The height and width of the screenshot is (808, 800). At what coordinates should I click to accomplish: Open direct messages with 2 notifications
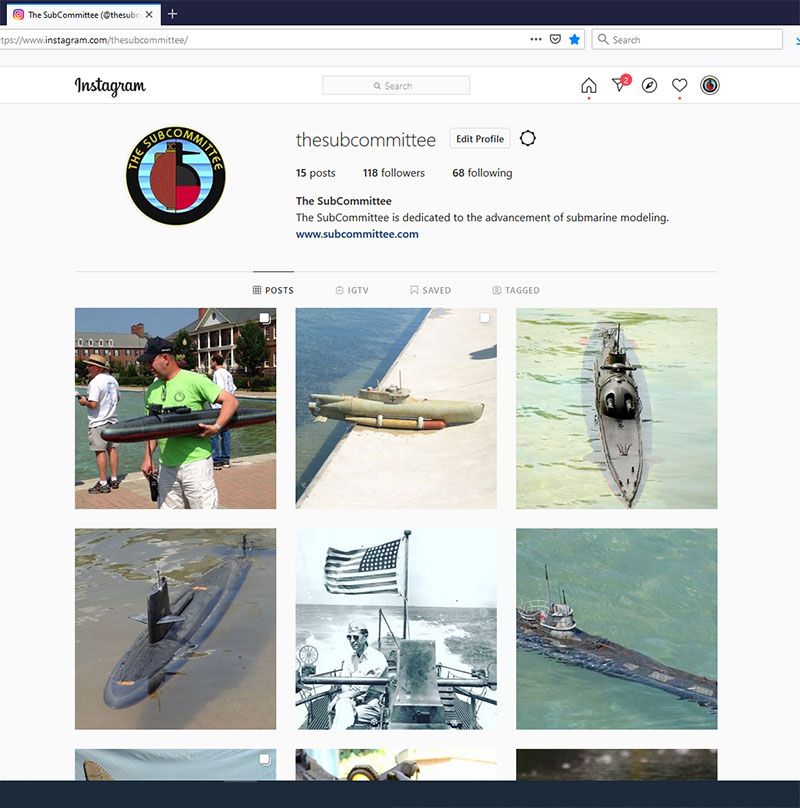[x=619, y=86]
